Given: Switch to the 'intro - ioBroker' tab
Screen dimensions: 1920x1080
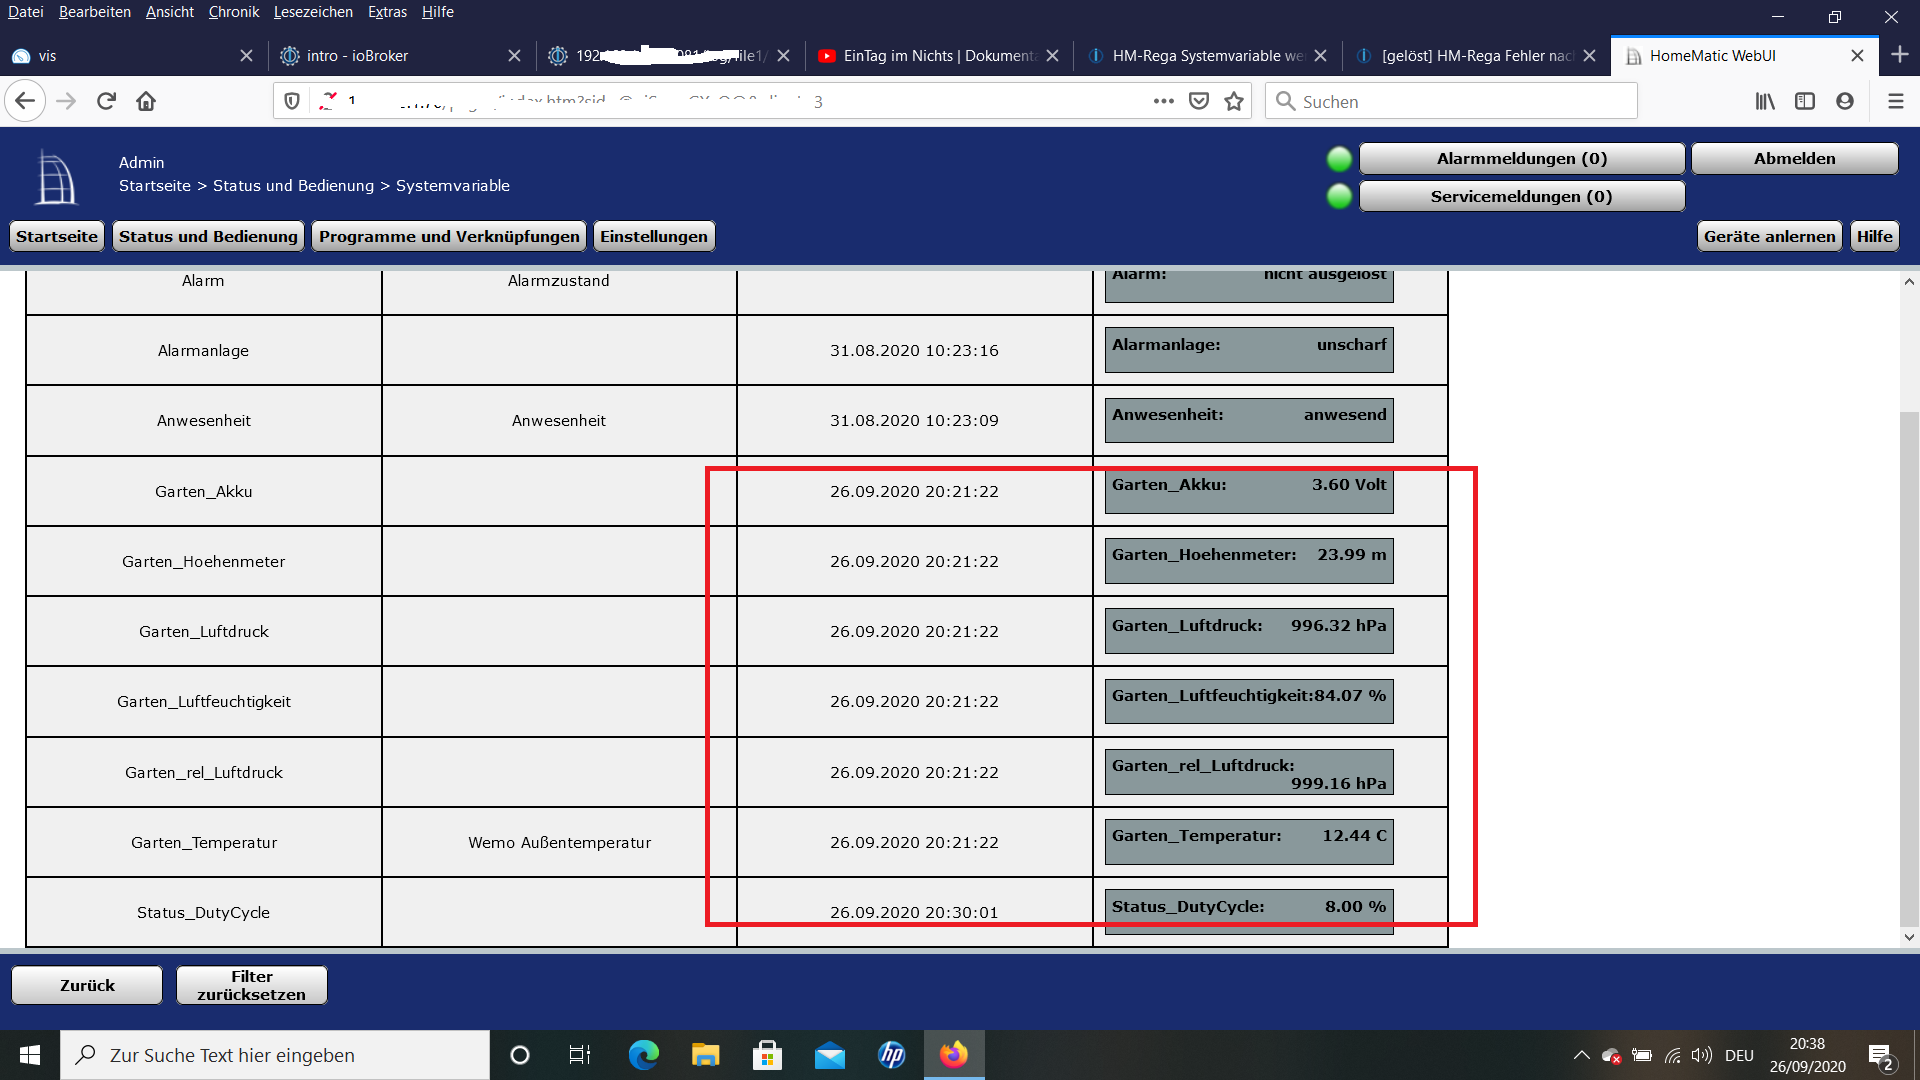Looking at the screenshot, I should [x=400, y=56].
